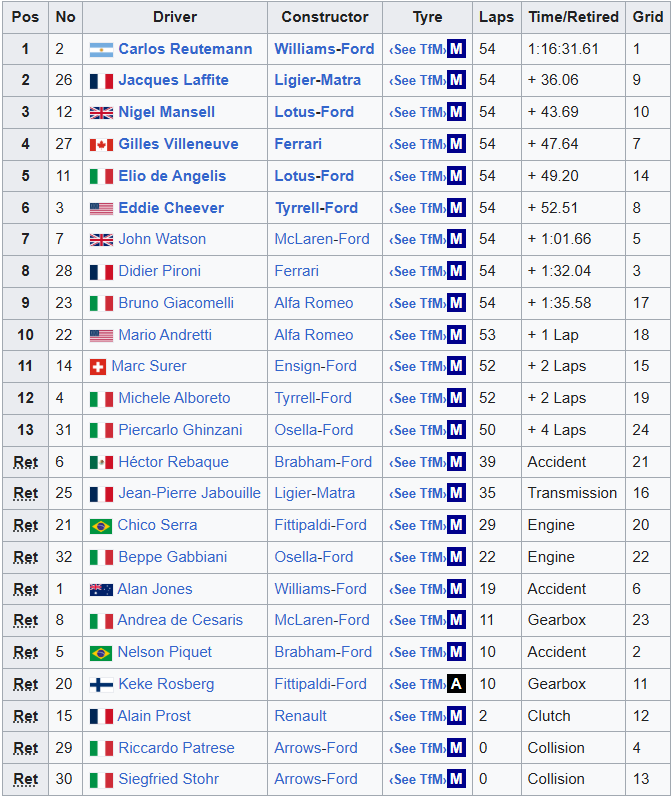Screen dimensions: 671x796
Task: Click the 'Clutch' retirement reason
Action: 549,716
